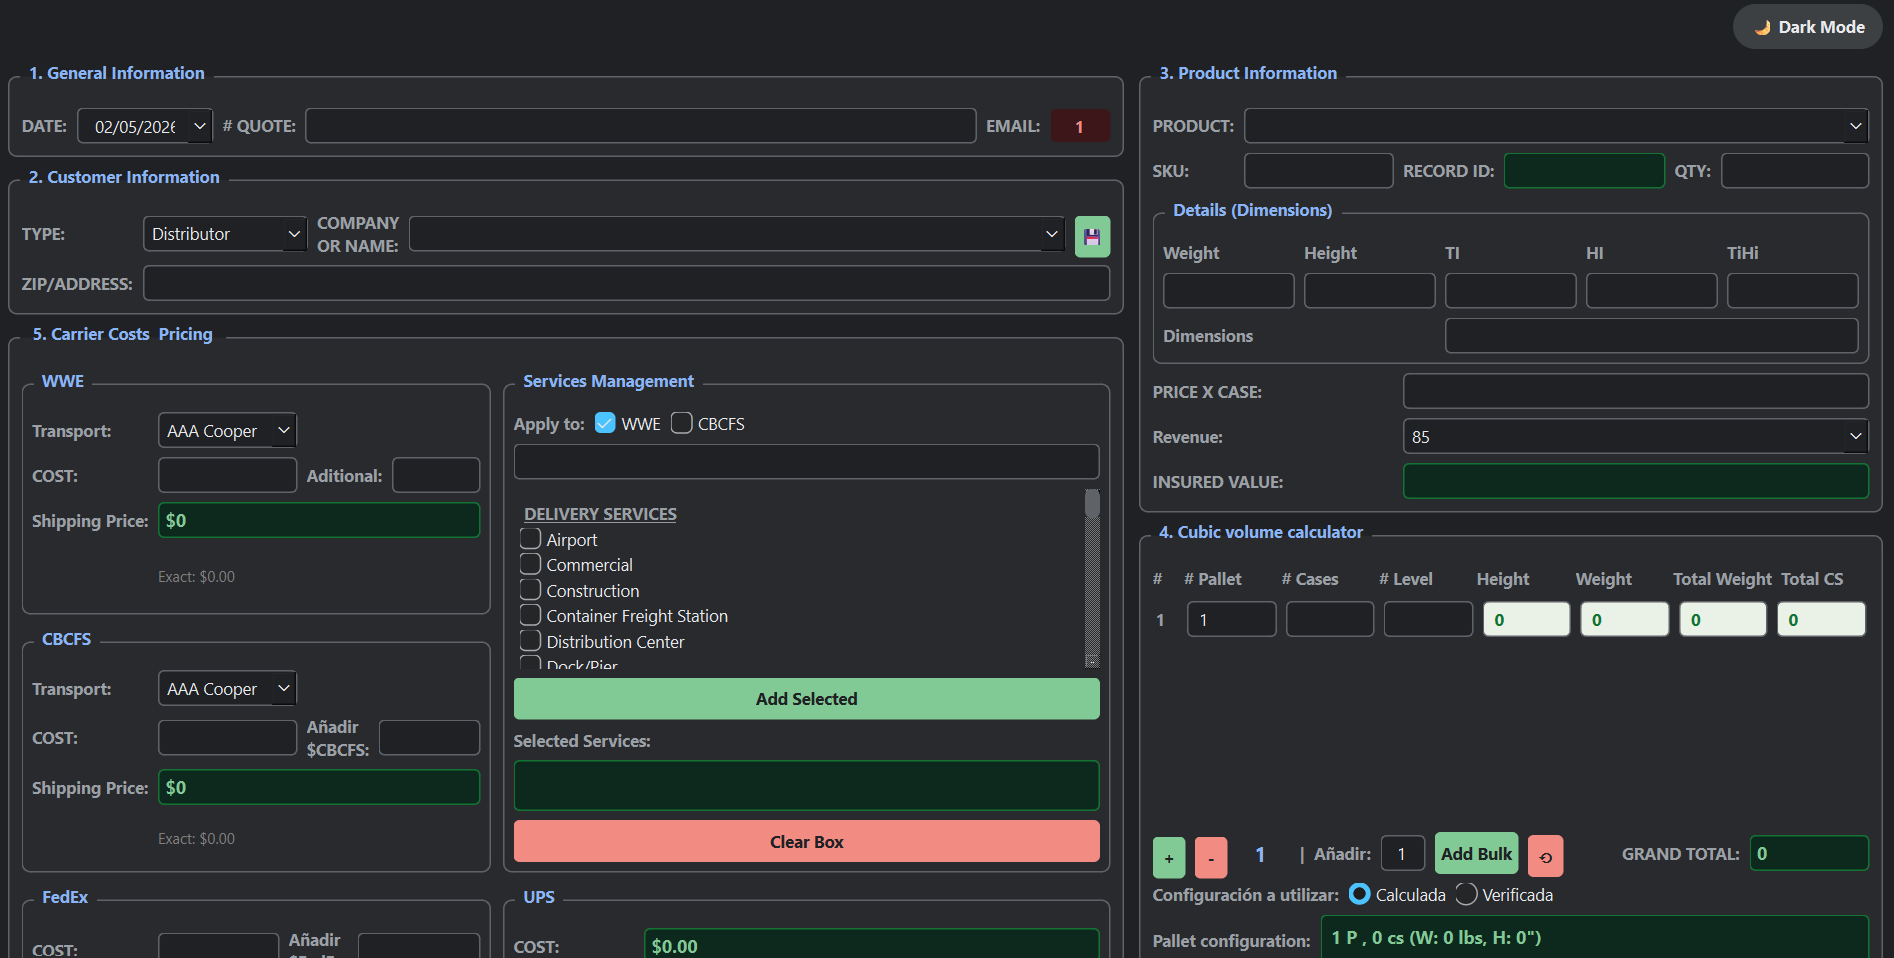
Task: Open the CBCFS Transport AAA Cooper dropdown
Action: (227, 688)
